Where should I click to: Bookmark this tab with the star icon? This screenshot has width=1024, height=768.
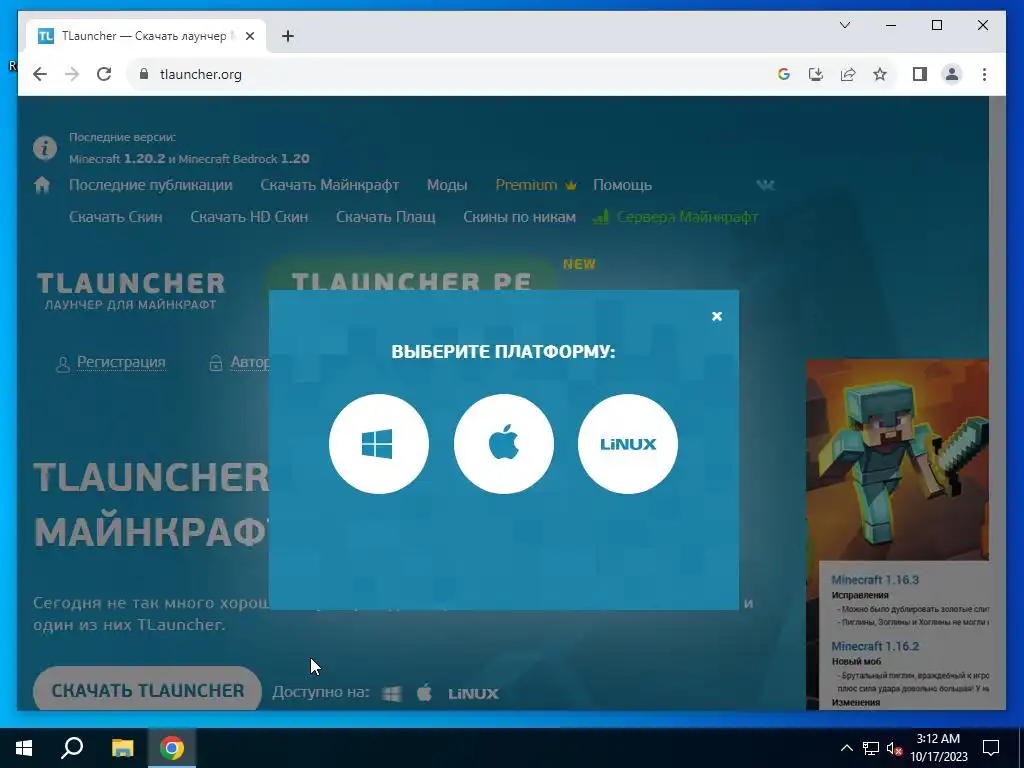[880, 74]
